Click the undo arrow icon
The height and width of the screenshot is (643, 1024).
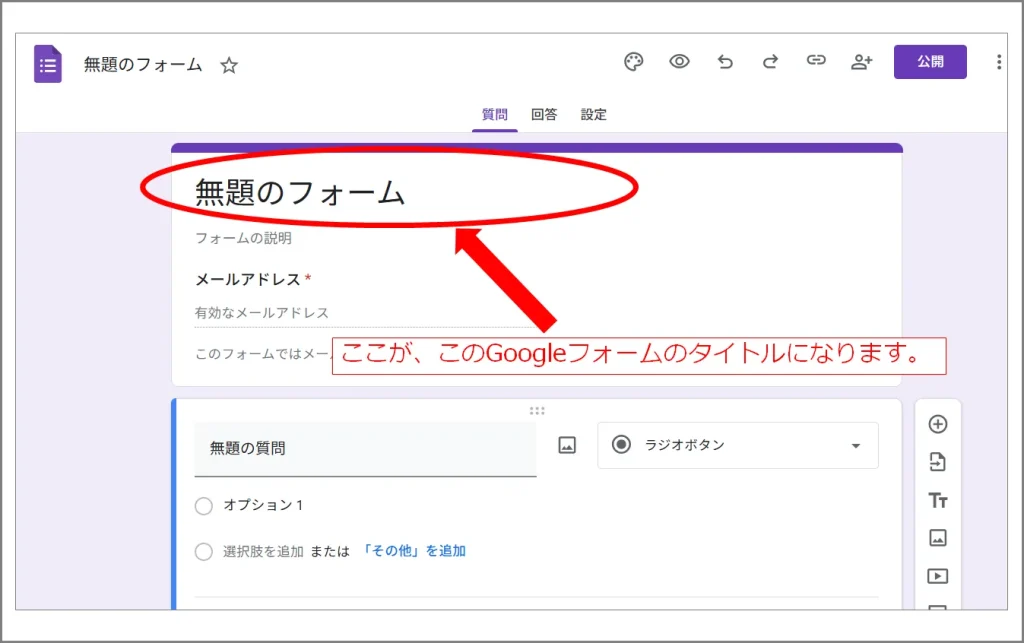tap(725, 62)
